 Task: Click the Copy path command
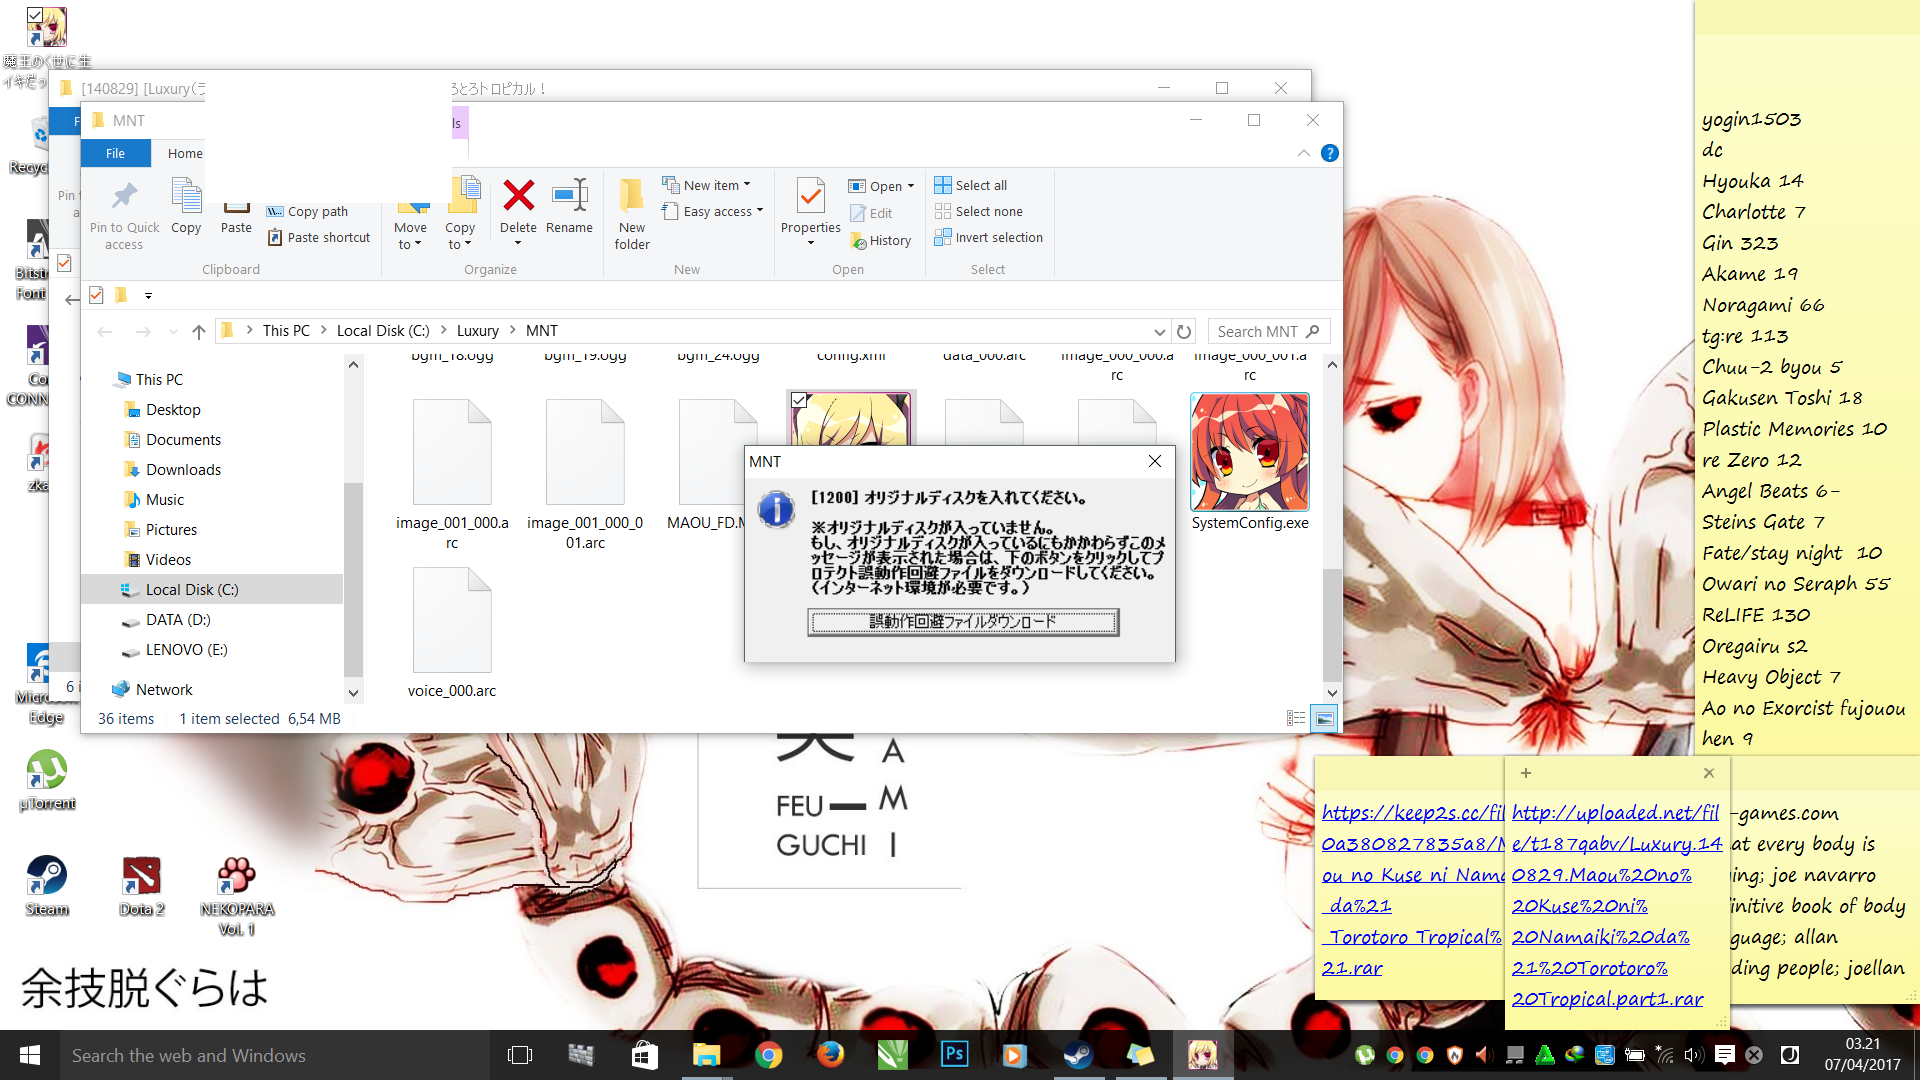308,211
